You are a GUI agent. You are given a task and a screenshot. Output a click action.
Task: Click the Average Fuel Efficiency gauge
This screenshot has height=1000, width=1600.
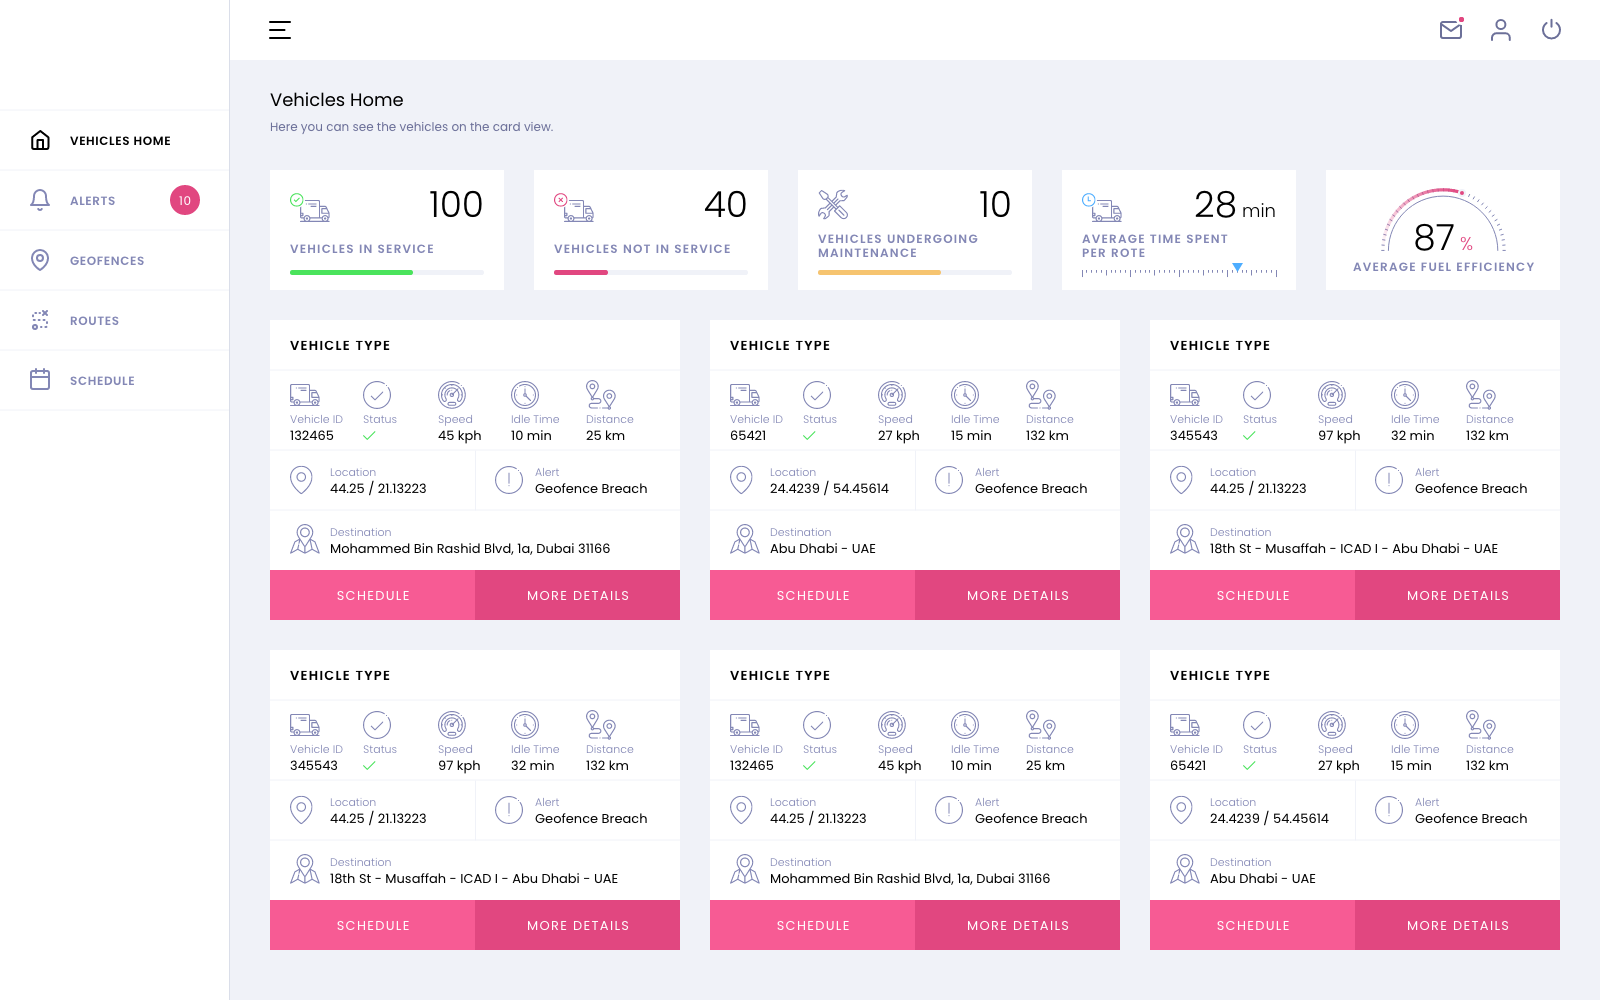click(1442, 230)
